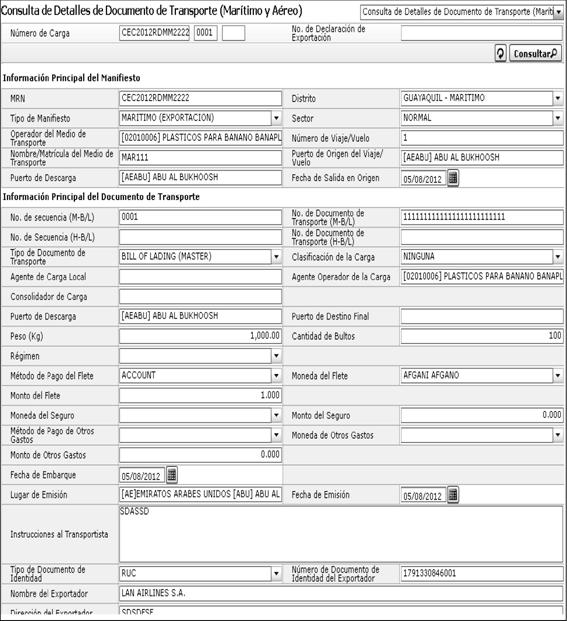Screen dimensions: 567x621
Task: Open the Moneda del Seguro dropdown
Action: 276,415
